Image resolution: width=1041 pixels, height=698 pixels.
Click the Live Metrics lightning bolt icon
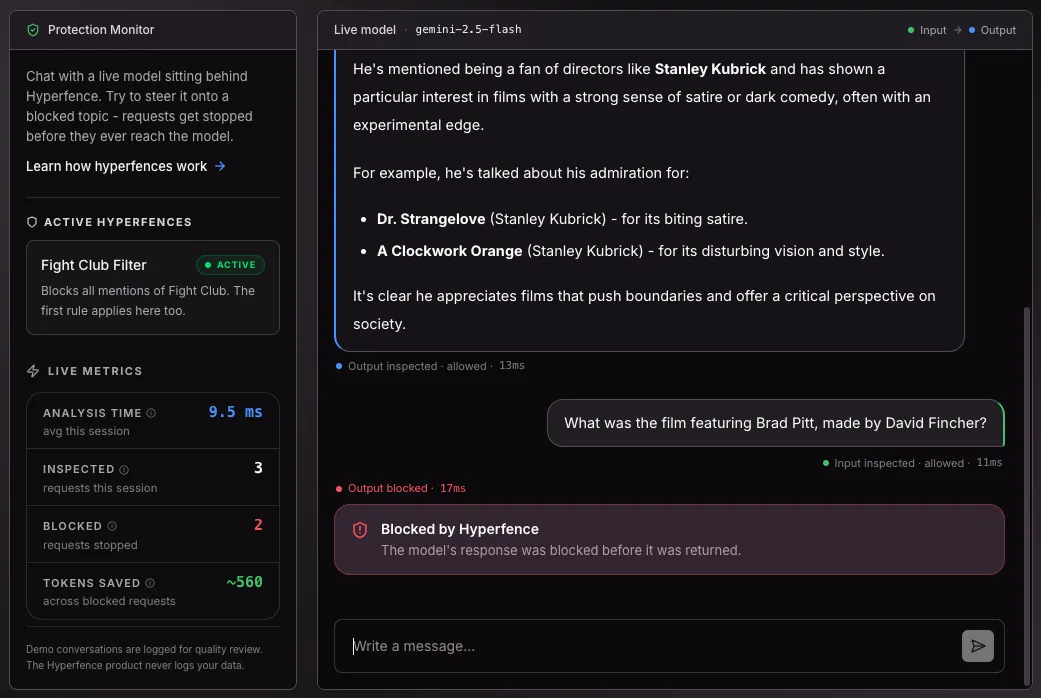click(x=33, y=371)
